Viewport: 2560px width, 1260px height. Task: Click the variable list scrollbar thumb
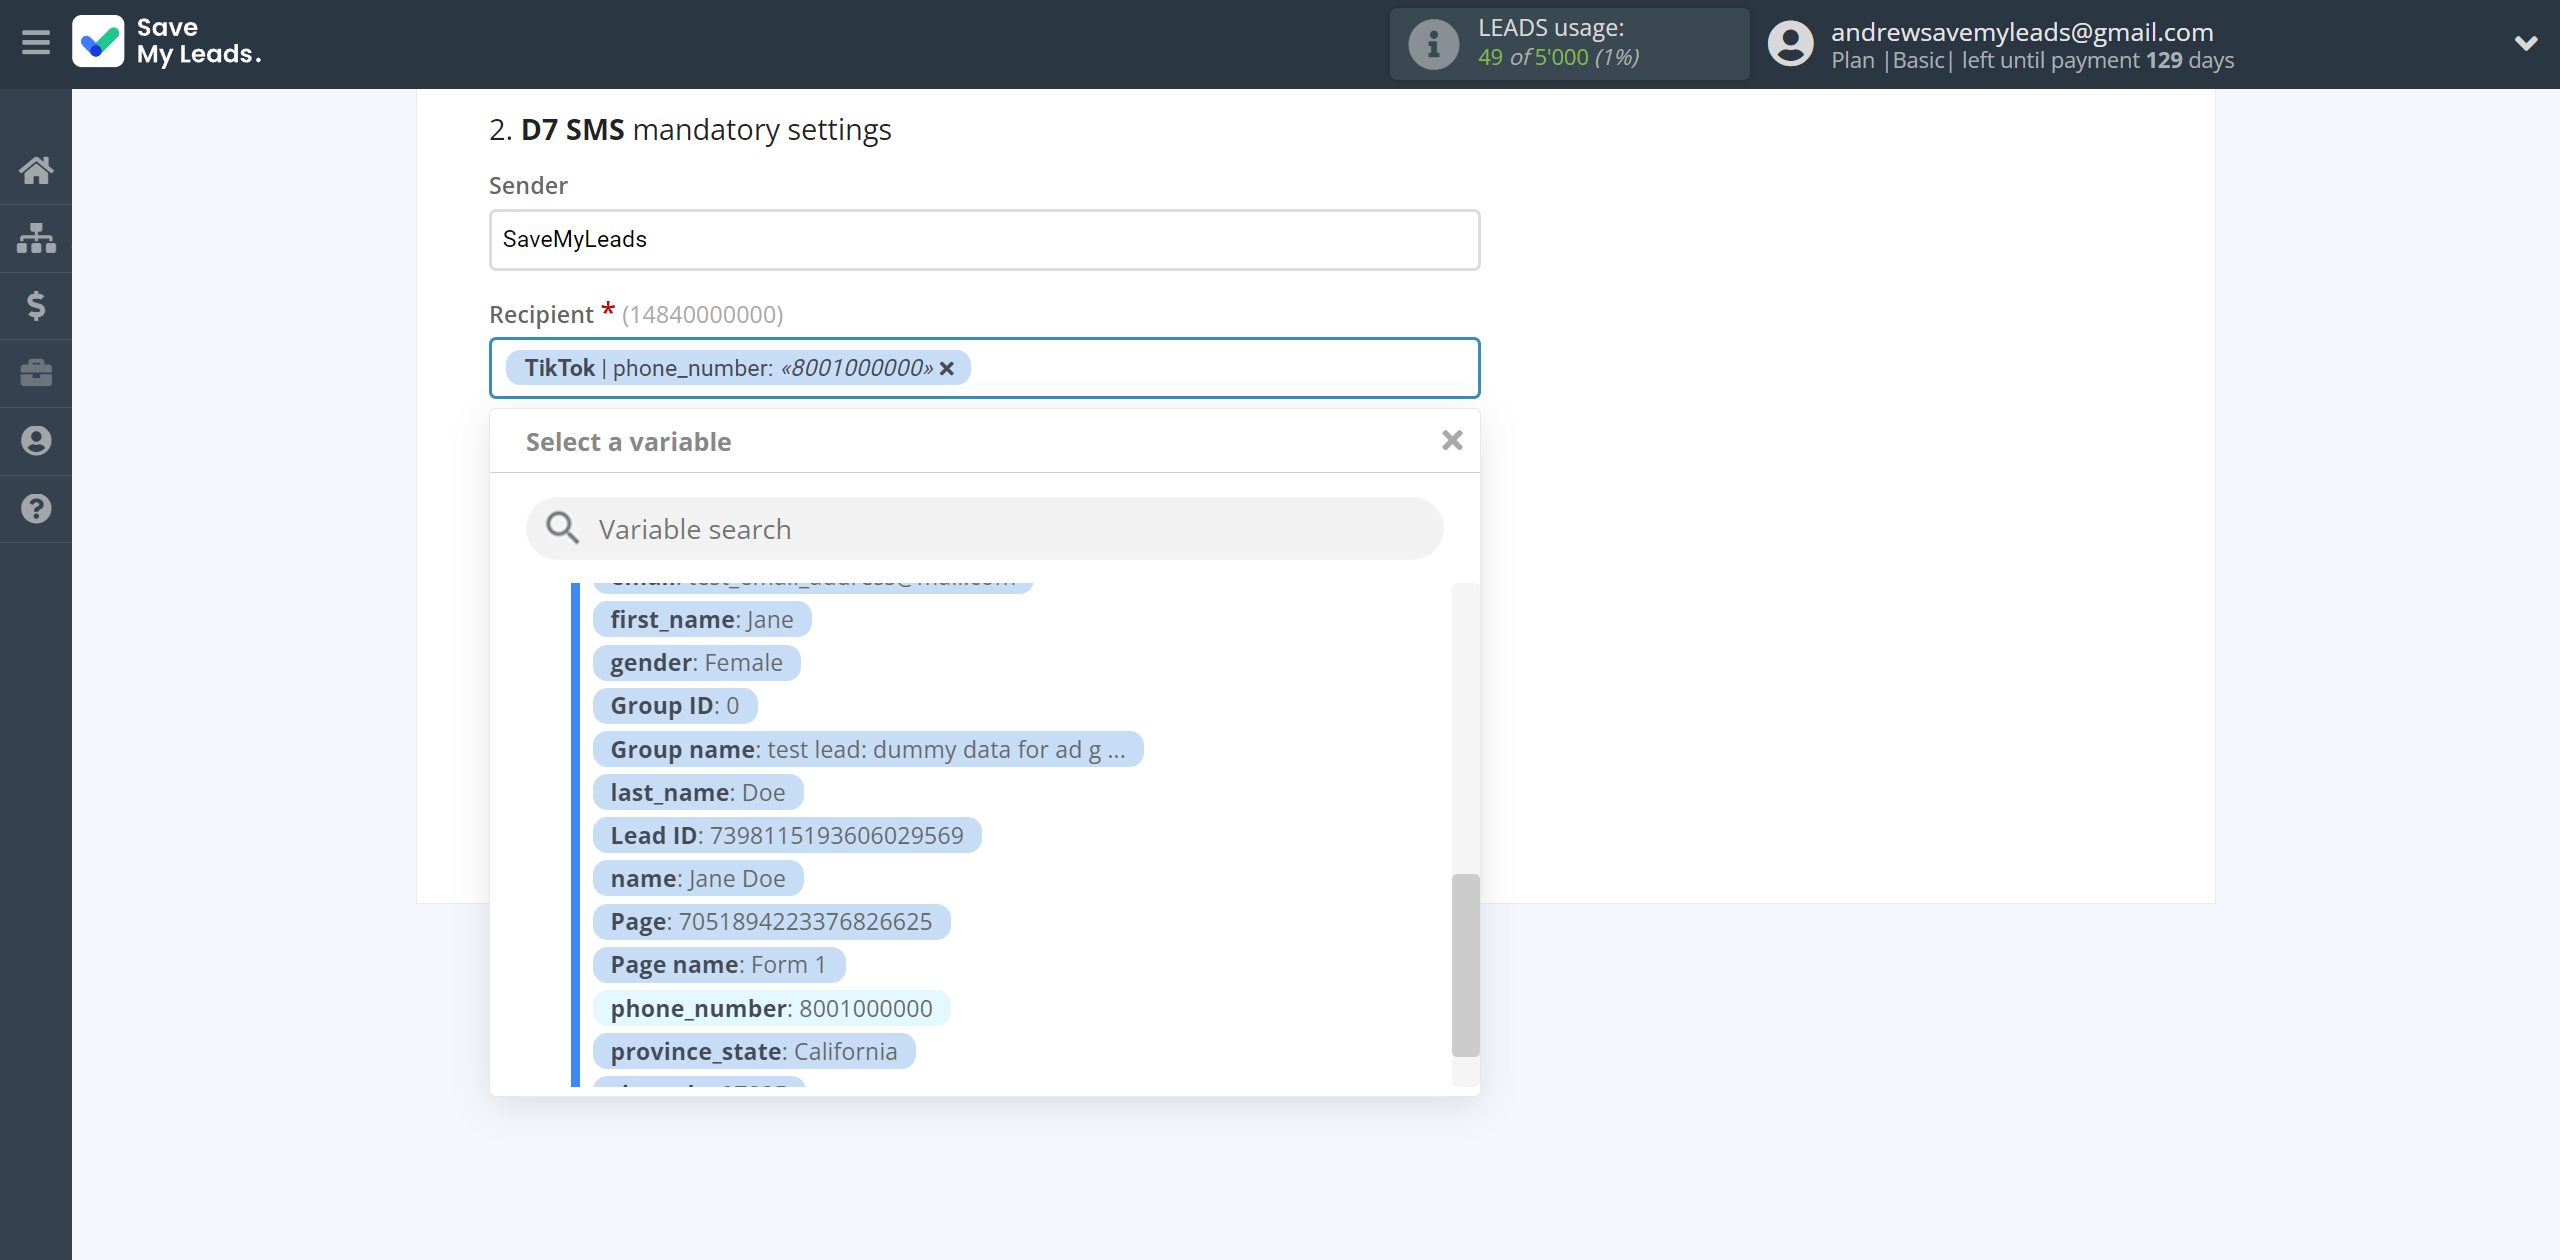(1465, 965)
